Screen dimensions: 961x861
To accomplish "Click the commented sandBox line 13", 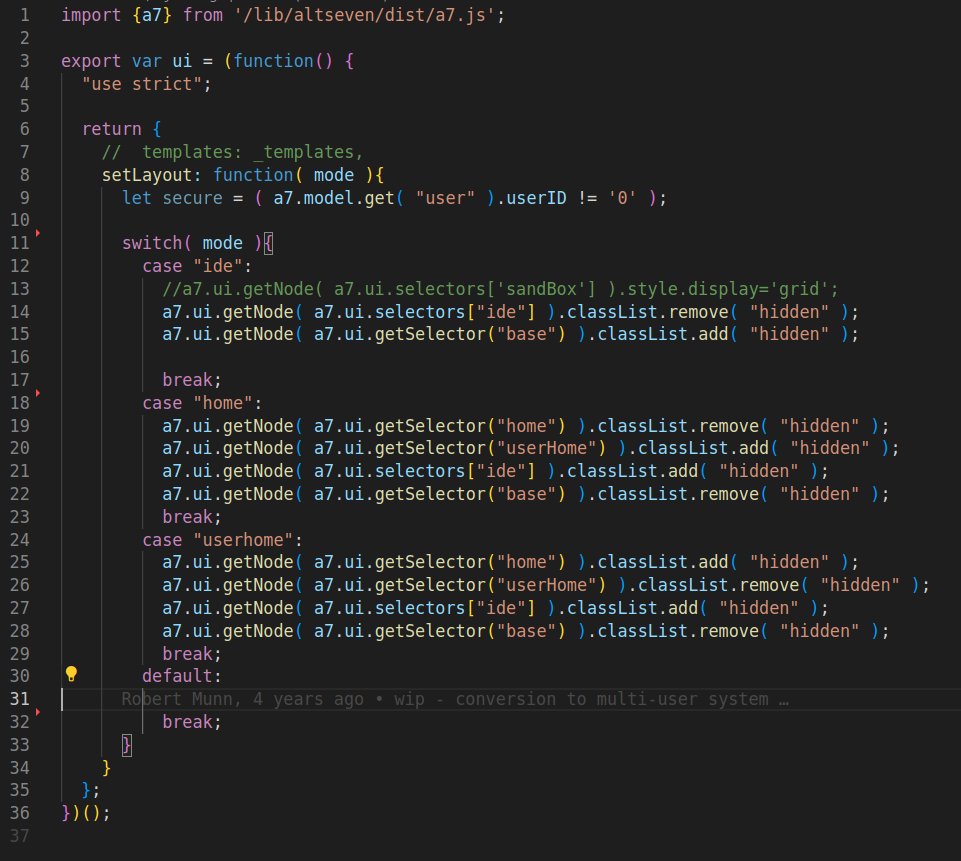I will tap(500, 289).
